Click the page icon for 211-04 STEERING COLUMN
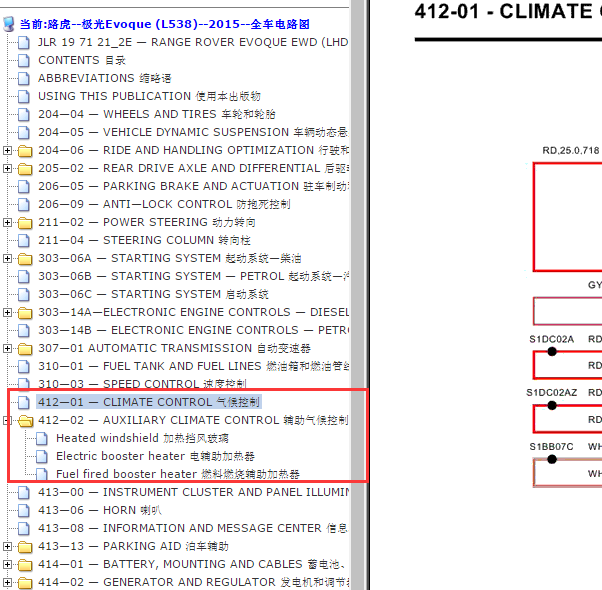 click(24, 240)
